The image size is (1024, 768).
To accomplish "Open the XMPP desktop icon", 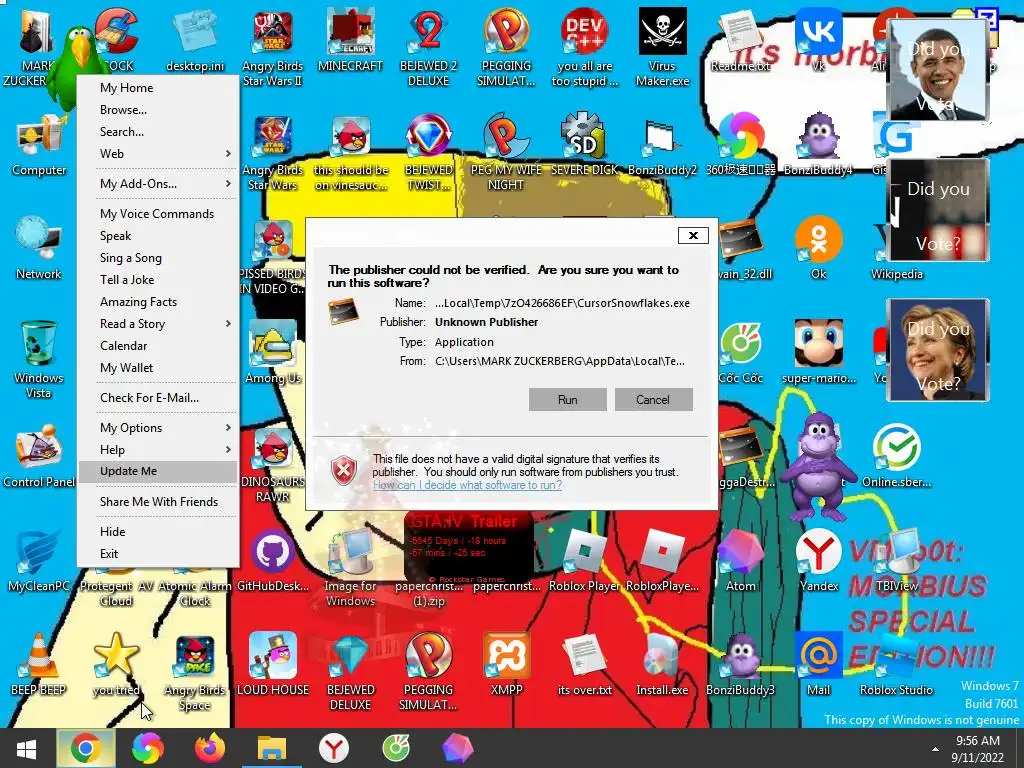I will pos(506,665).
